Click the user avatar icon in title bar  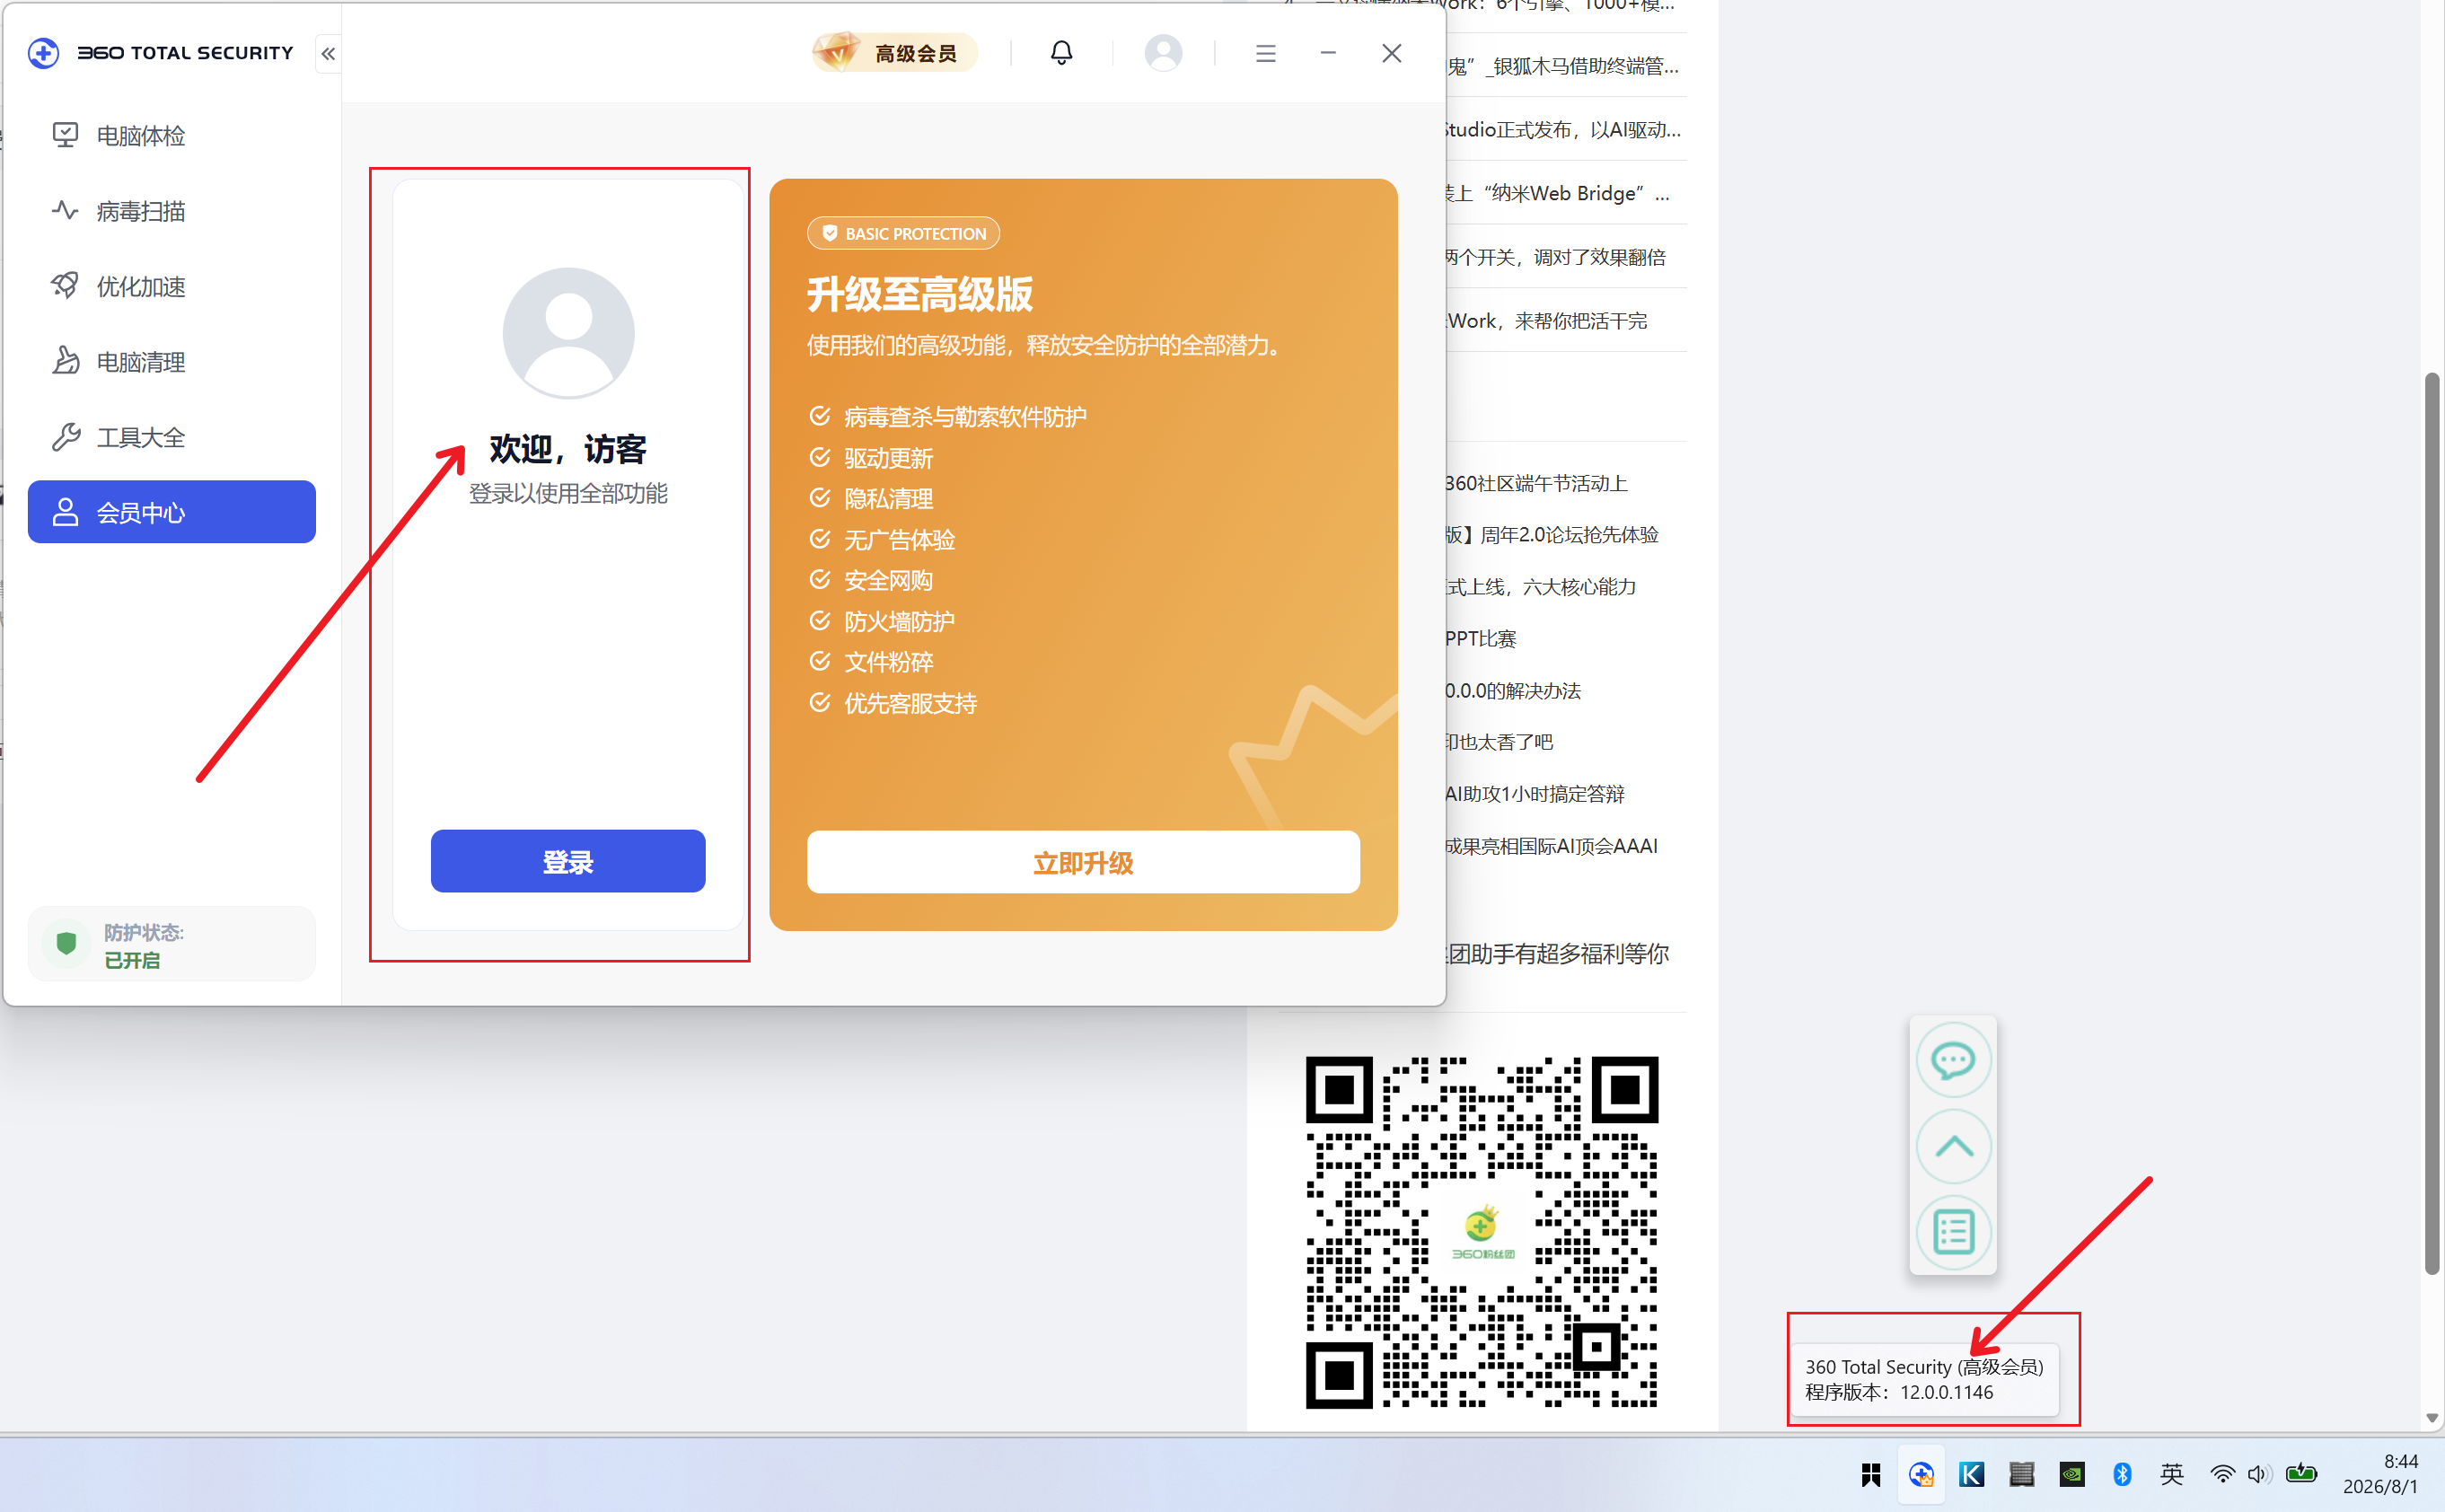point(1163,52)
